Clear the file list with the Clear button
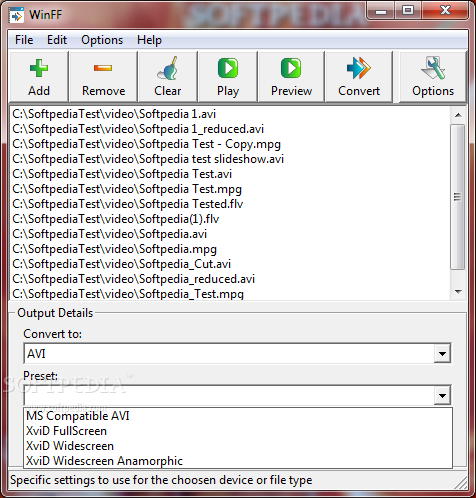 tap(168, 77)
